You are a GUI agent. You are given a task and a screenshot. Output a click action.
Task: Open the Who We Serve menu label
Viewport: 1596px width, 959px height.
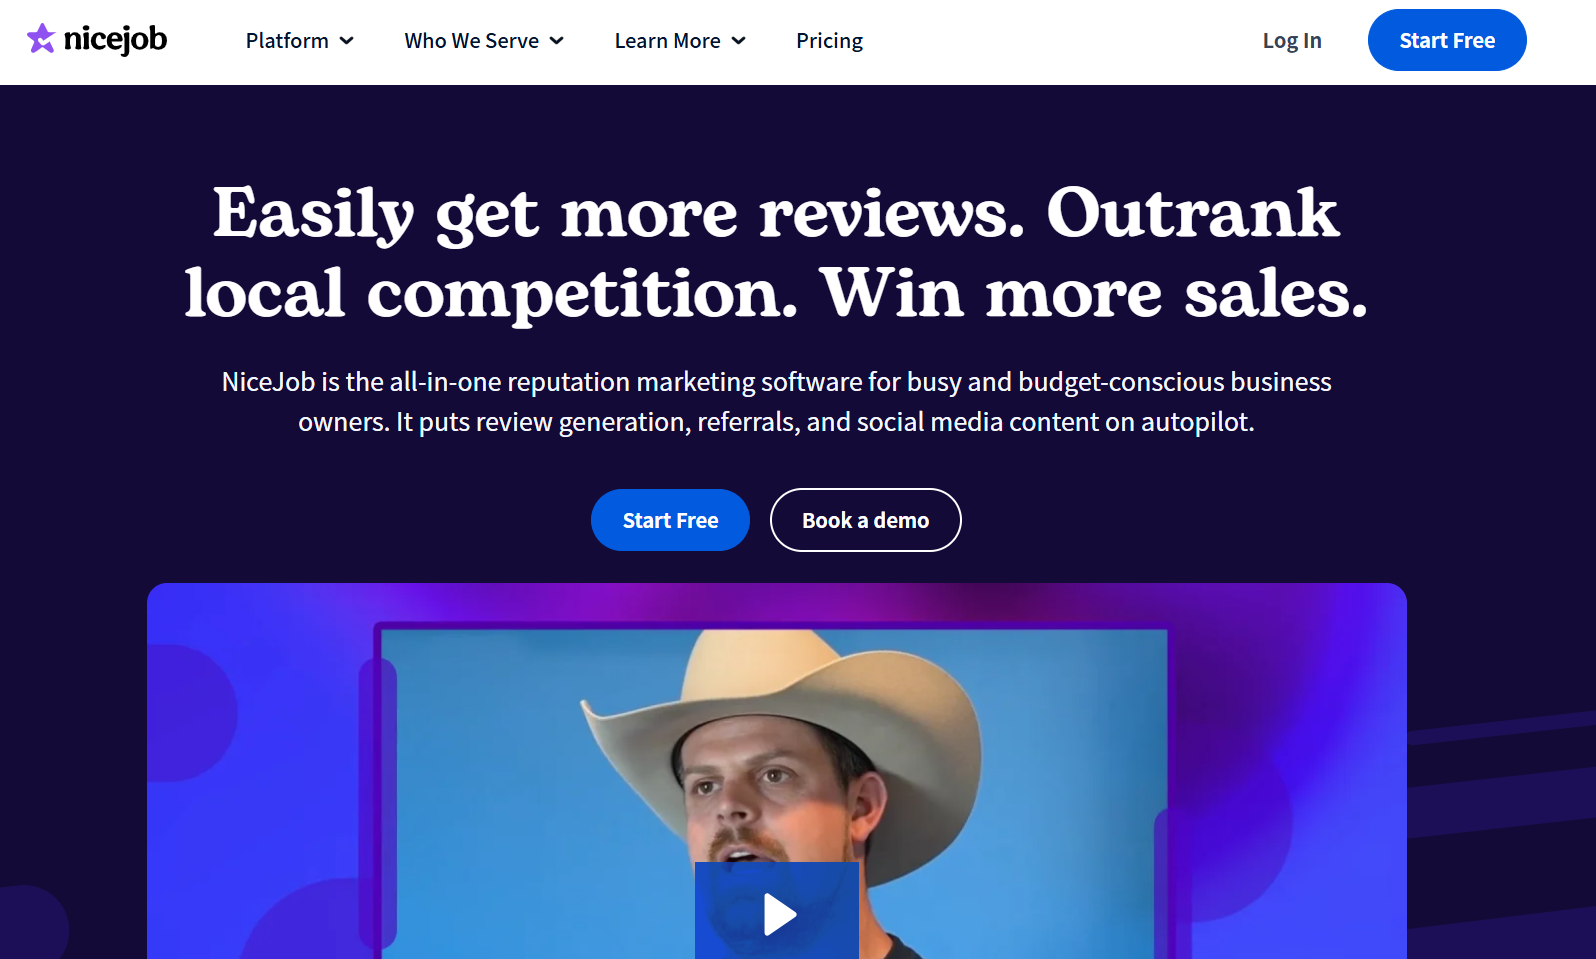point(471,41)
